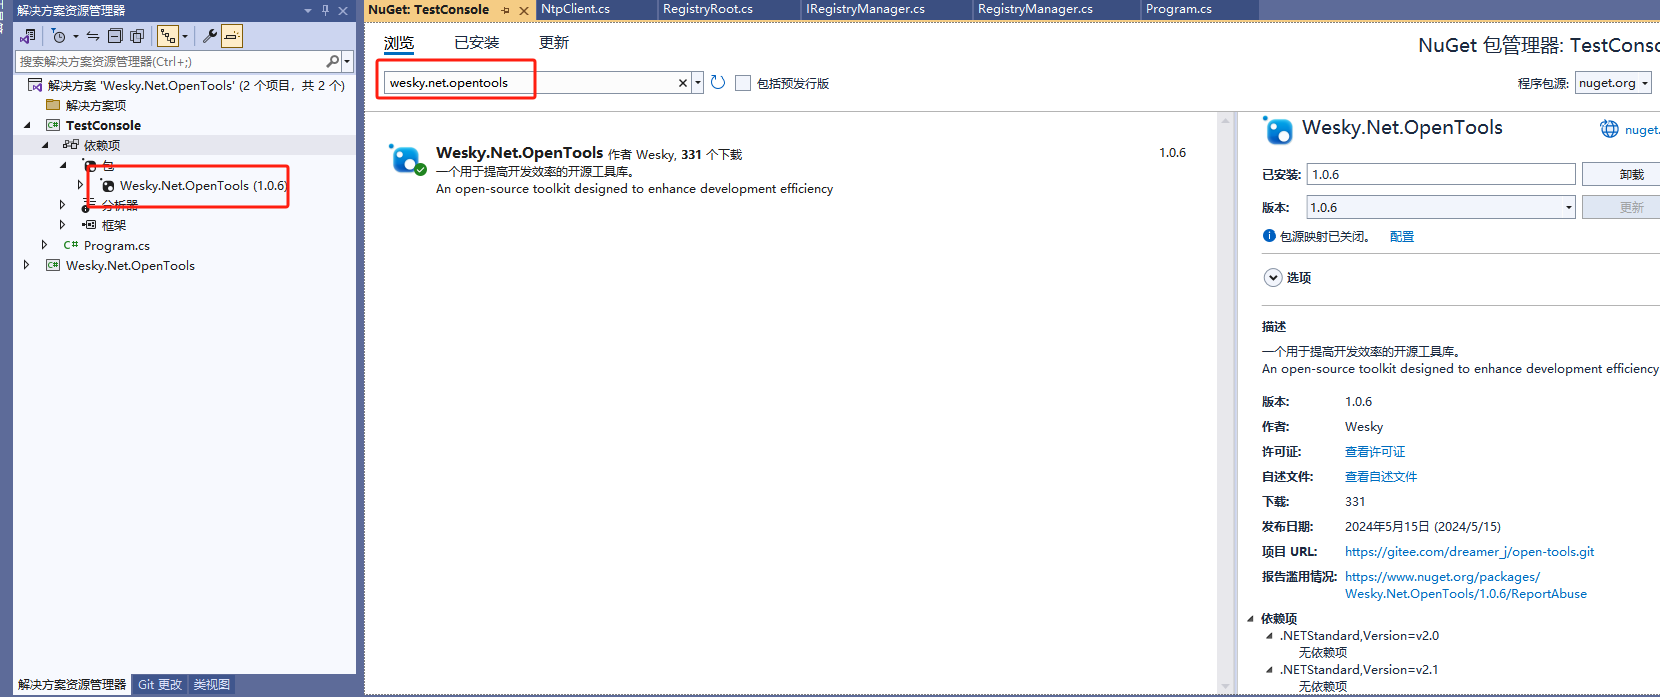Screen dimensions: 1660x697
Task: Click the show all files toolbar icon
Action: click(x=137, y=36)
